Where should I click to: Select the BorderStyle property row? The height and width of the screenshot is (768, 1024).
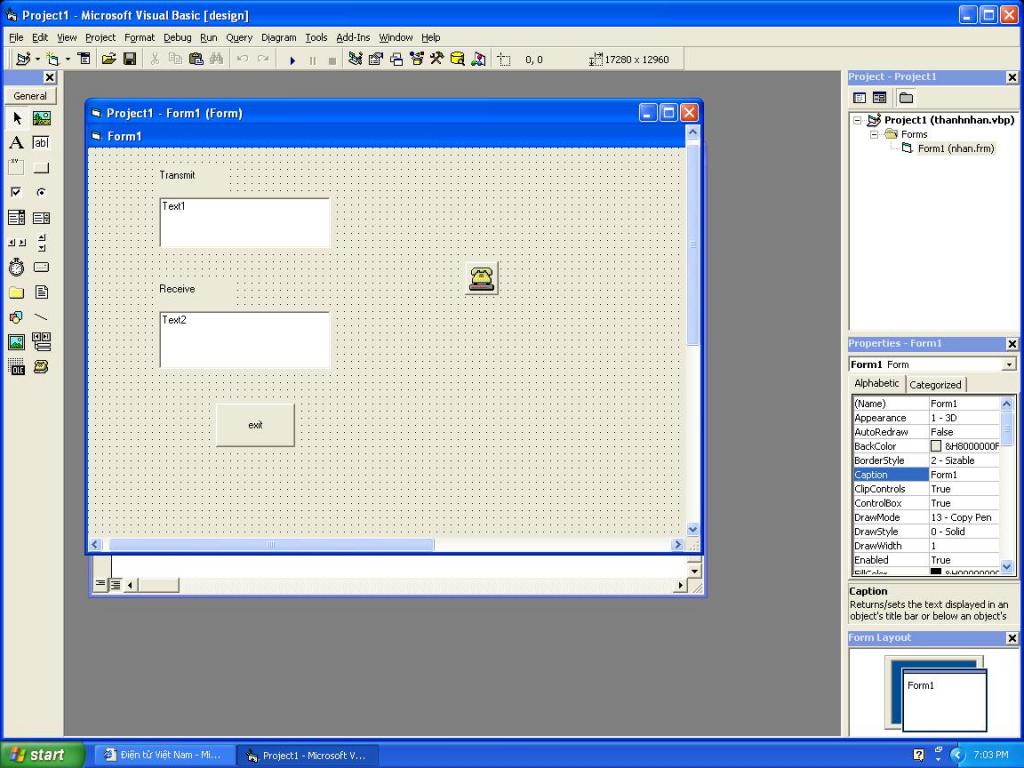click(x=926, y=460)
